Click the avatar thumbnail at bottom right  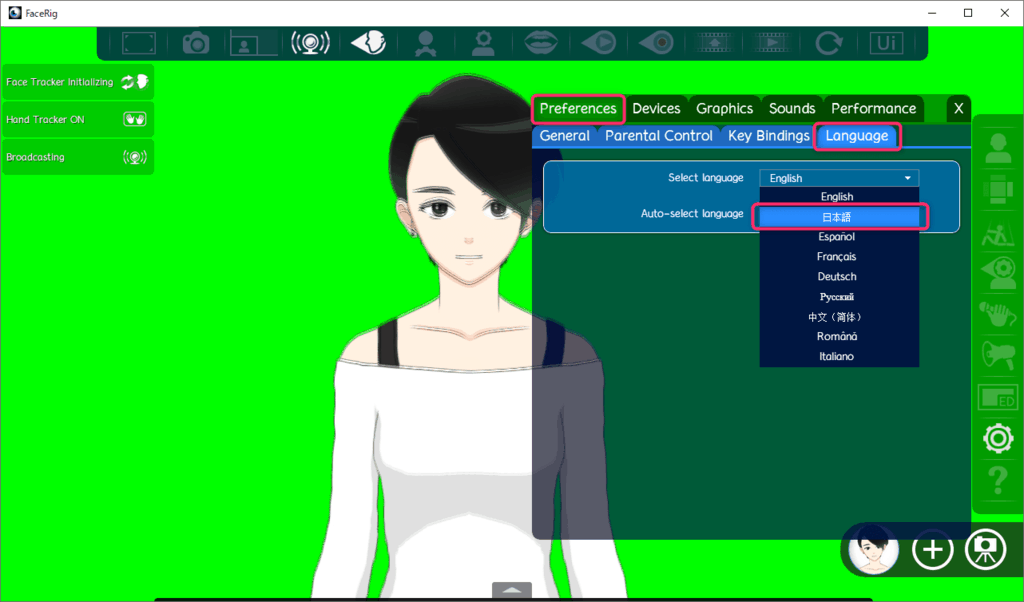[x=873, y=550]
